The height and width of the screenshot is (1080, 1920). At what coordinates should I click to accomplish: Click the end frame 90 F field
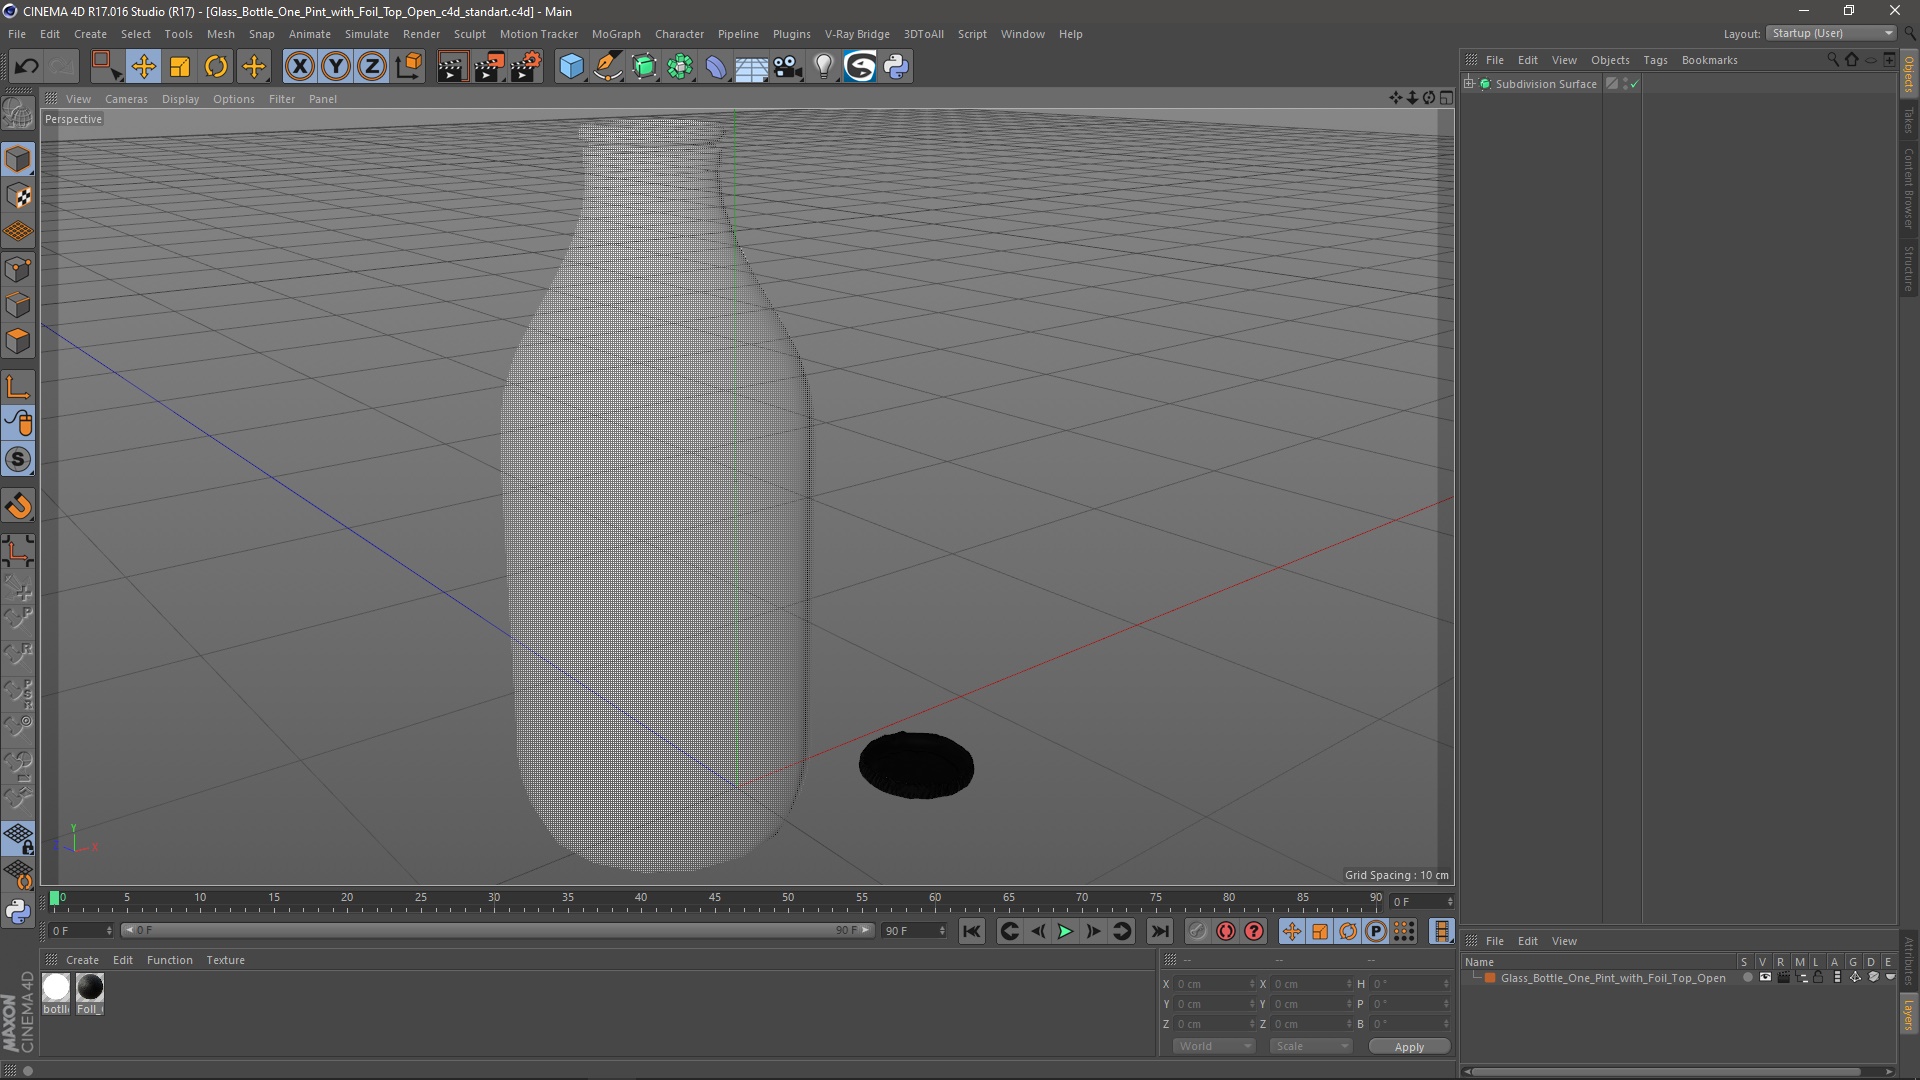point(913,931)
